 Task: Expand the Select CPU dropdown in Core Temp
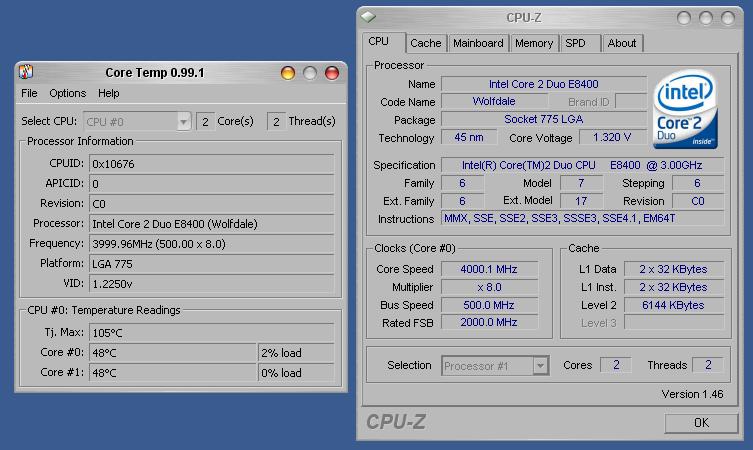[x=183, y=122]
